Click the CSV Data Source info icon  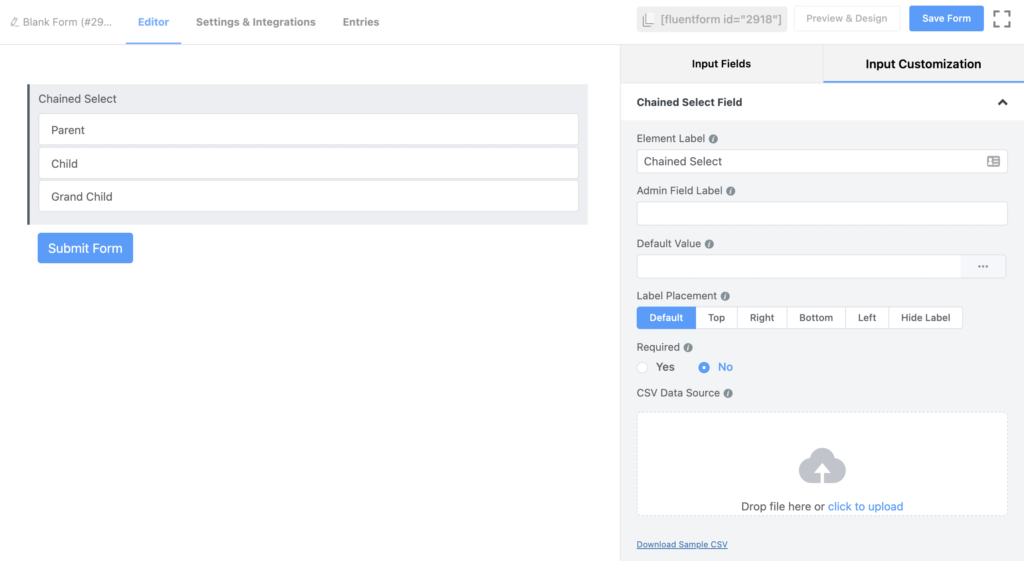[728, 393]
